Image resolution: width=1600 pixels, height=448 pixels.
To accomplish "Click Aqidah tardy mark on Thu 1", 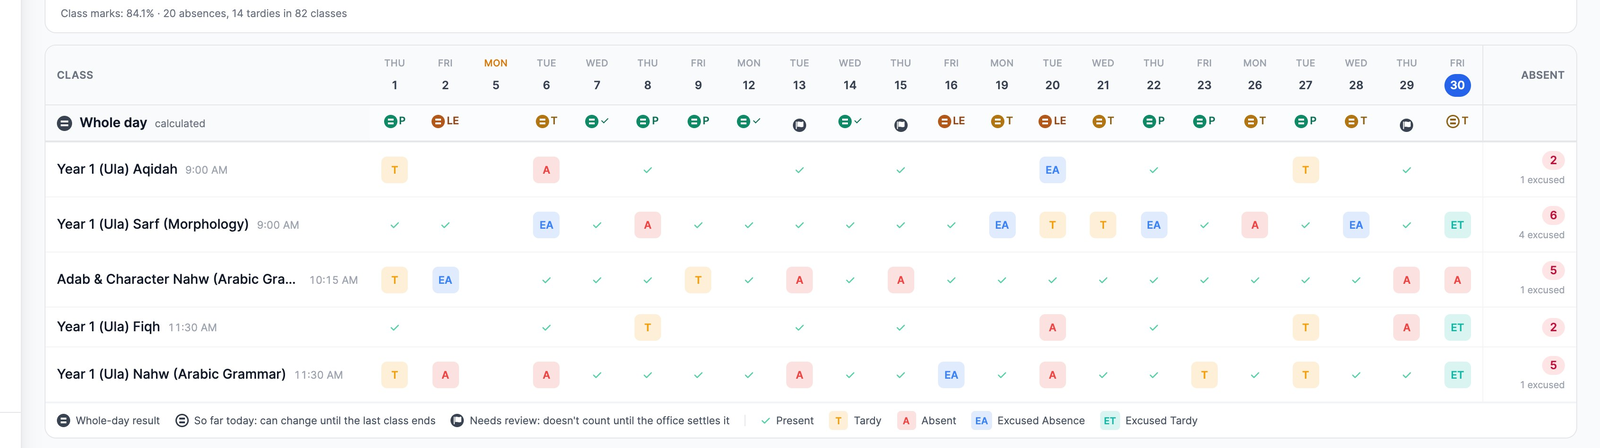I will [x=395, y=170].
